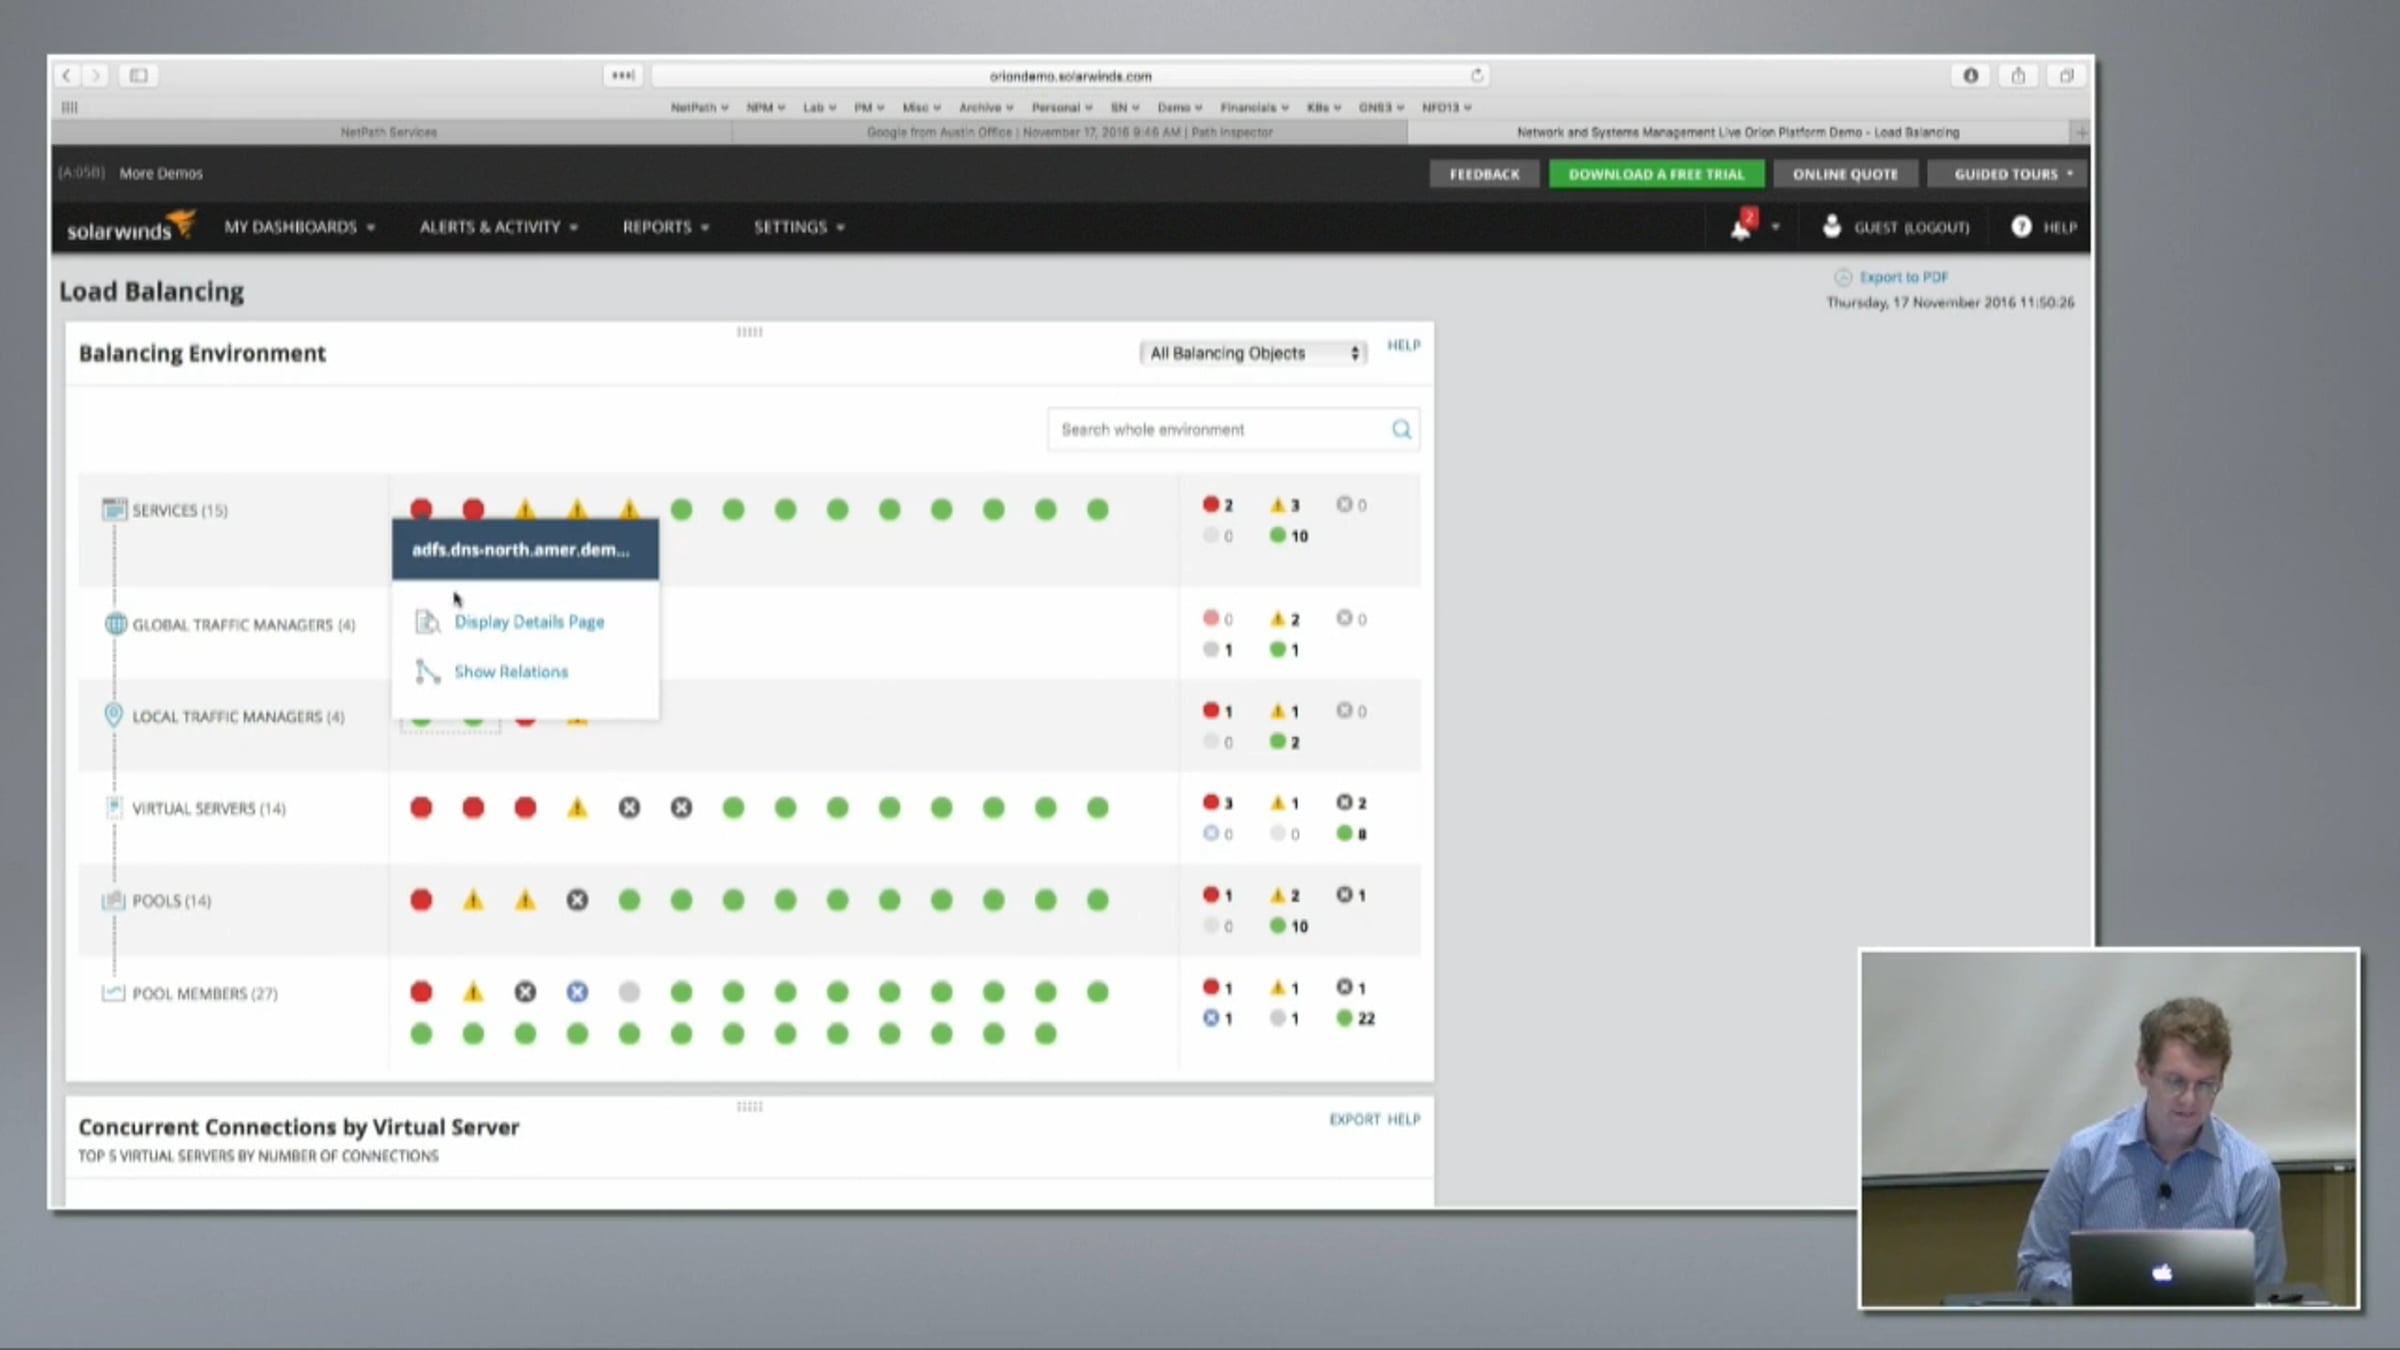Click the Global Traffic Managers (4) label
The width and height of the screenshot is (2400, 1350).
(x=244, y=625)
